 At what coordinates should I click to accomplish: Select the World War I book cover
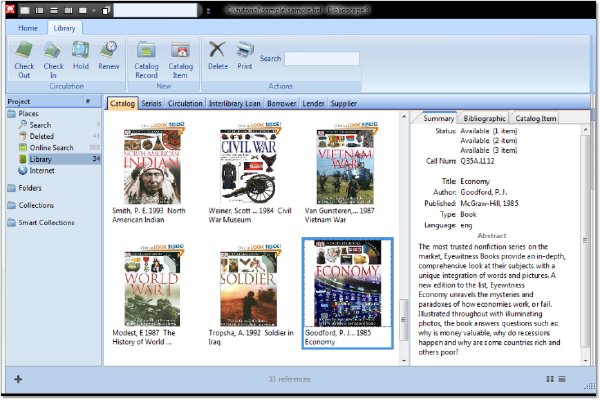click(152, 288)
